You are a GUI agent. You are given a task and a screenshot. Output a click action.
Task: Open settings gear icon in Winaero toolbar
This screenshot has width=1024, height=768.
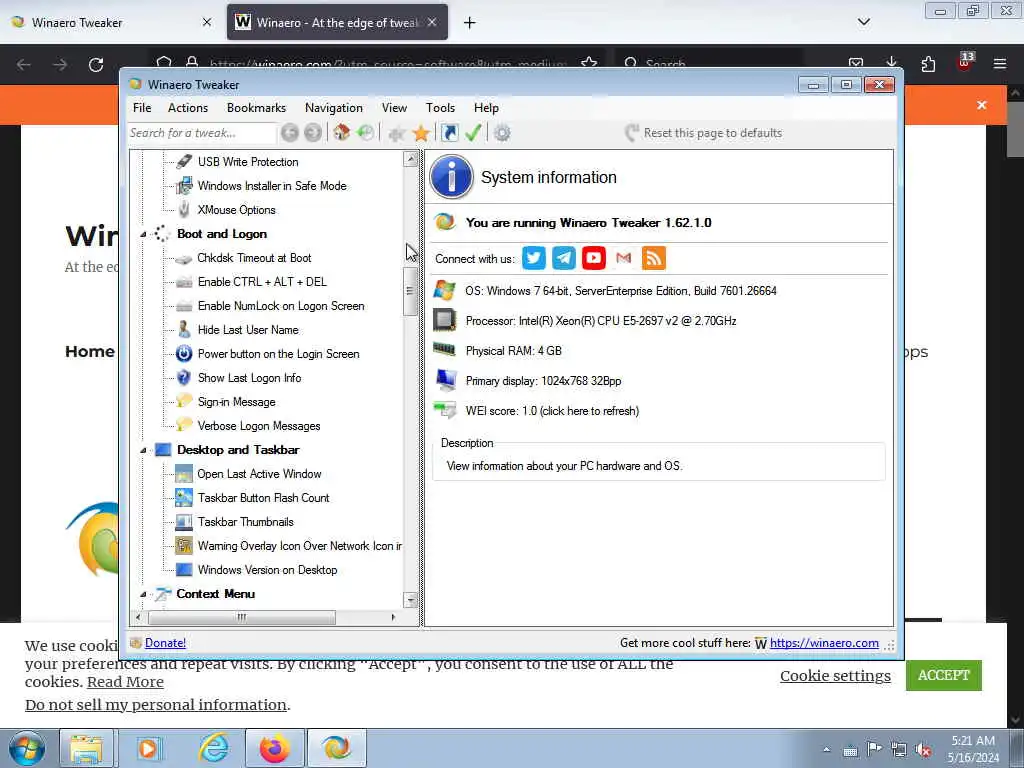click(x=502, y=133)
